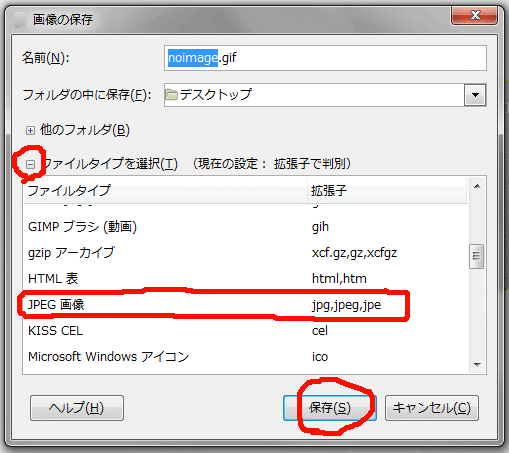509x453 pixels.
Task: Expand 他のフォルダ(B) section
Action: (30, 130)
